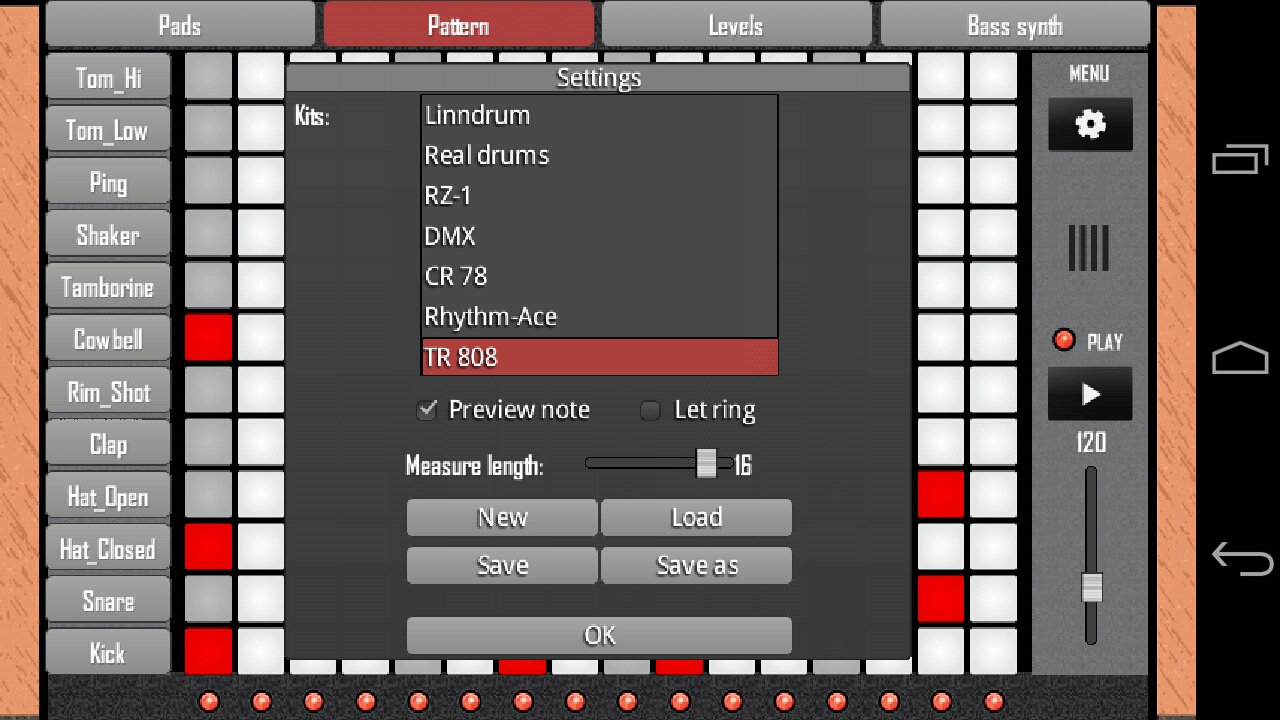The image size is (1280, 720).
Task: Adjust the Measure length slider
Action: tap(706, 464)
